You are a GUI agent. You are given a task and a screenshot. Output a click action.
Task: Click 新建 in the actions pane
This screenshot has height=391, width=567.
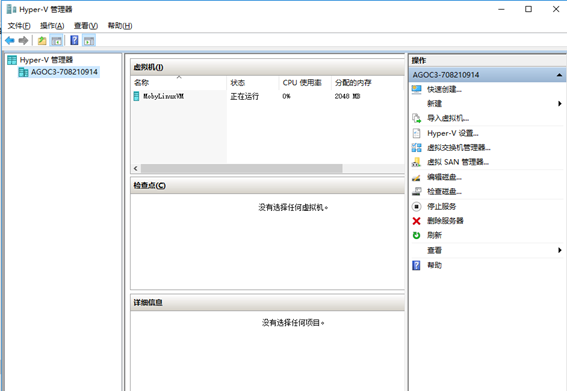click(x=434, y=103)
